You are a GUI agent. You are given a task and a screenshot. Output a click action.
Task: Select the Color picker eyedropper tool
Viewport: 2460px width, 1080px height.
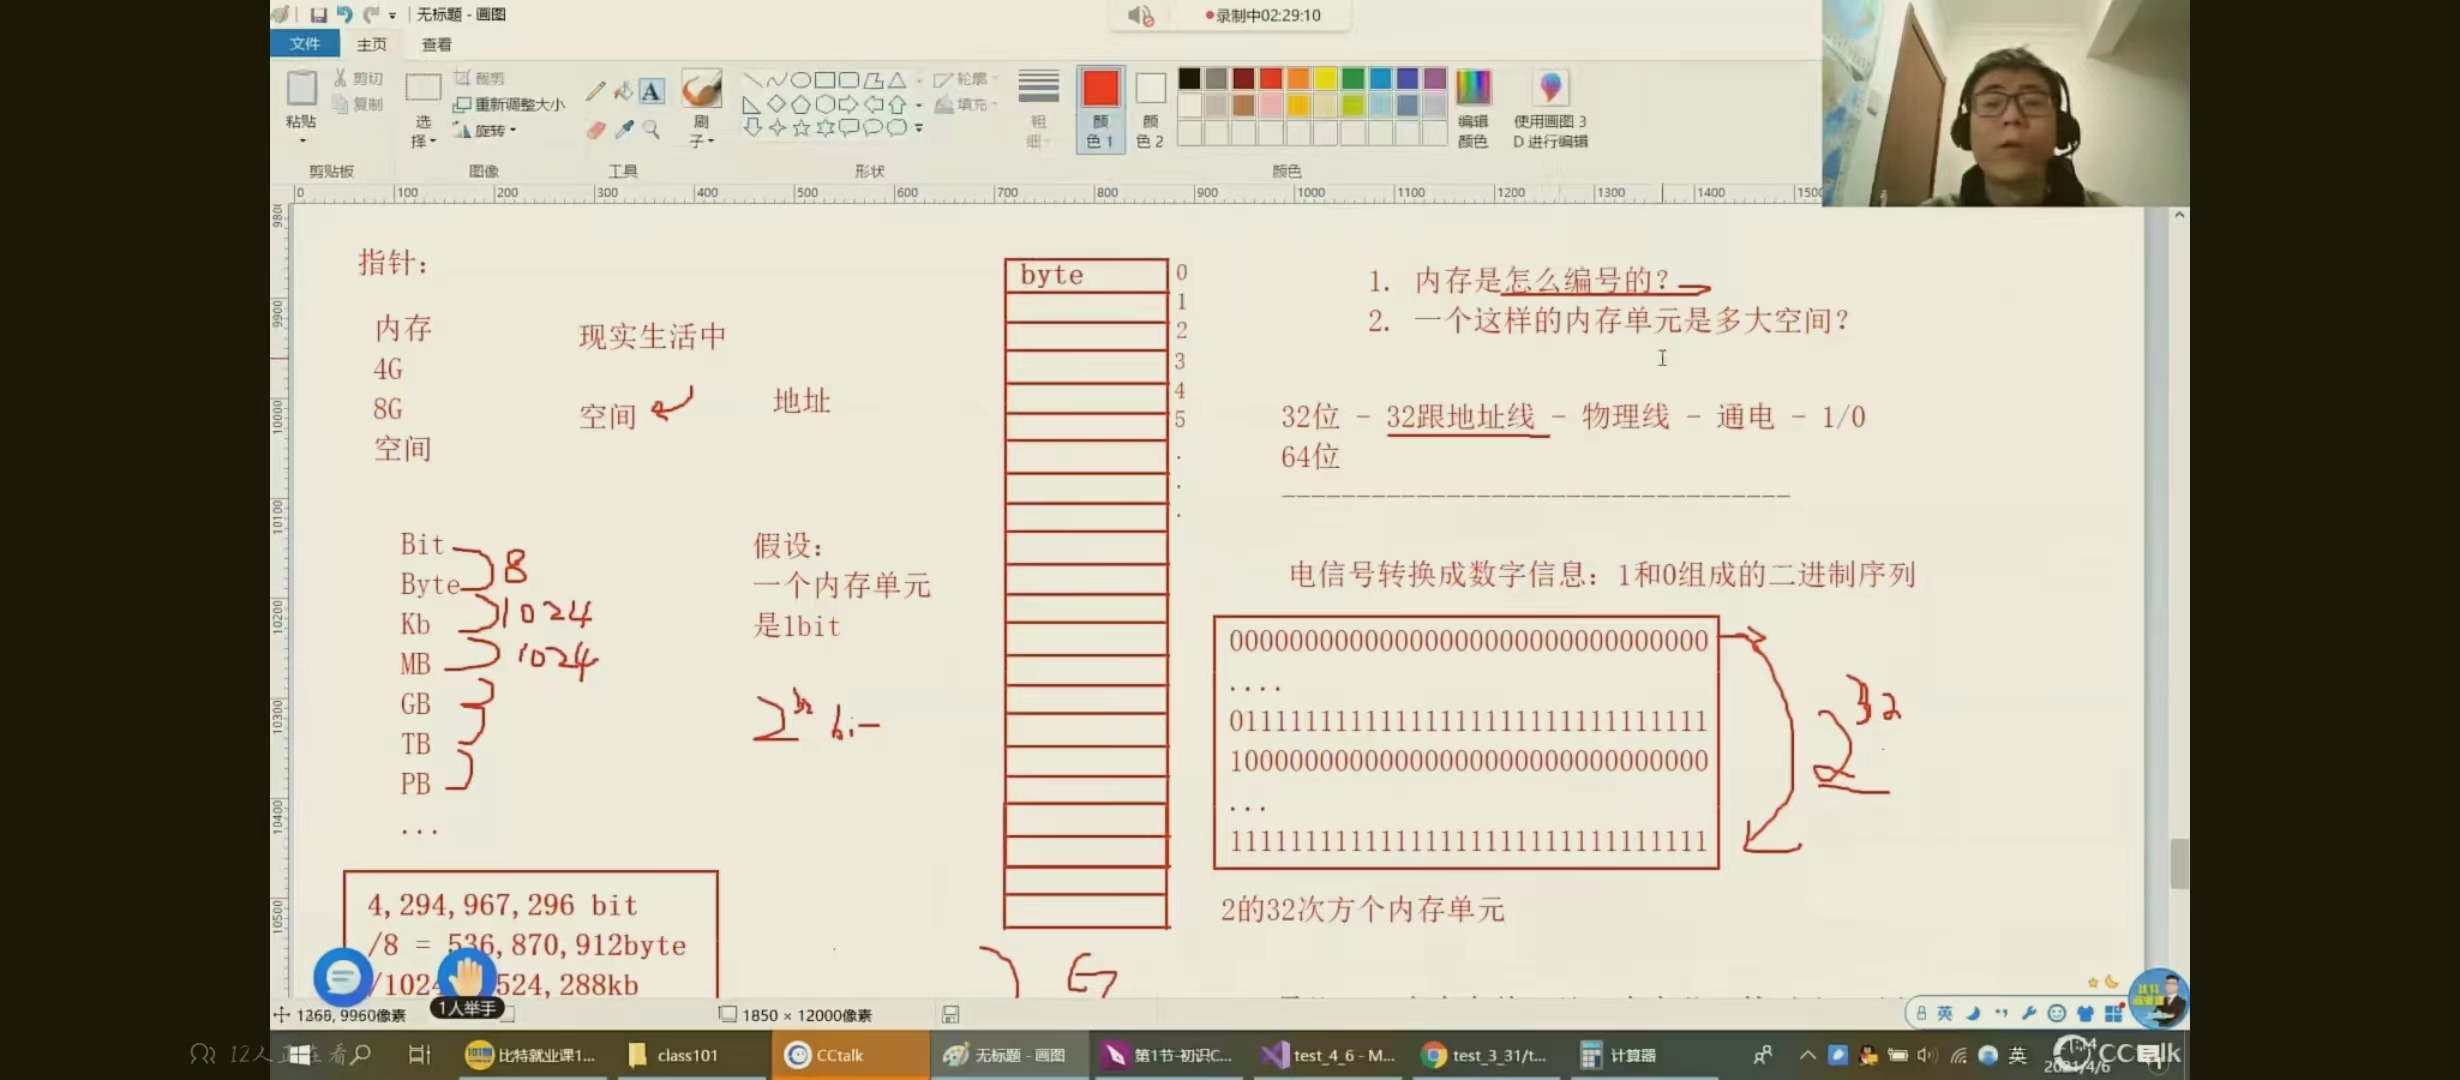625,130
